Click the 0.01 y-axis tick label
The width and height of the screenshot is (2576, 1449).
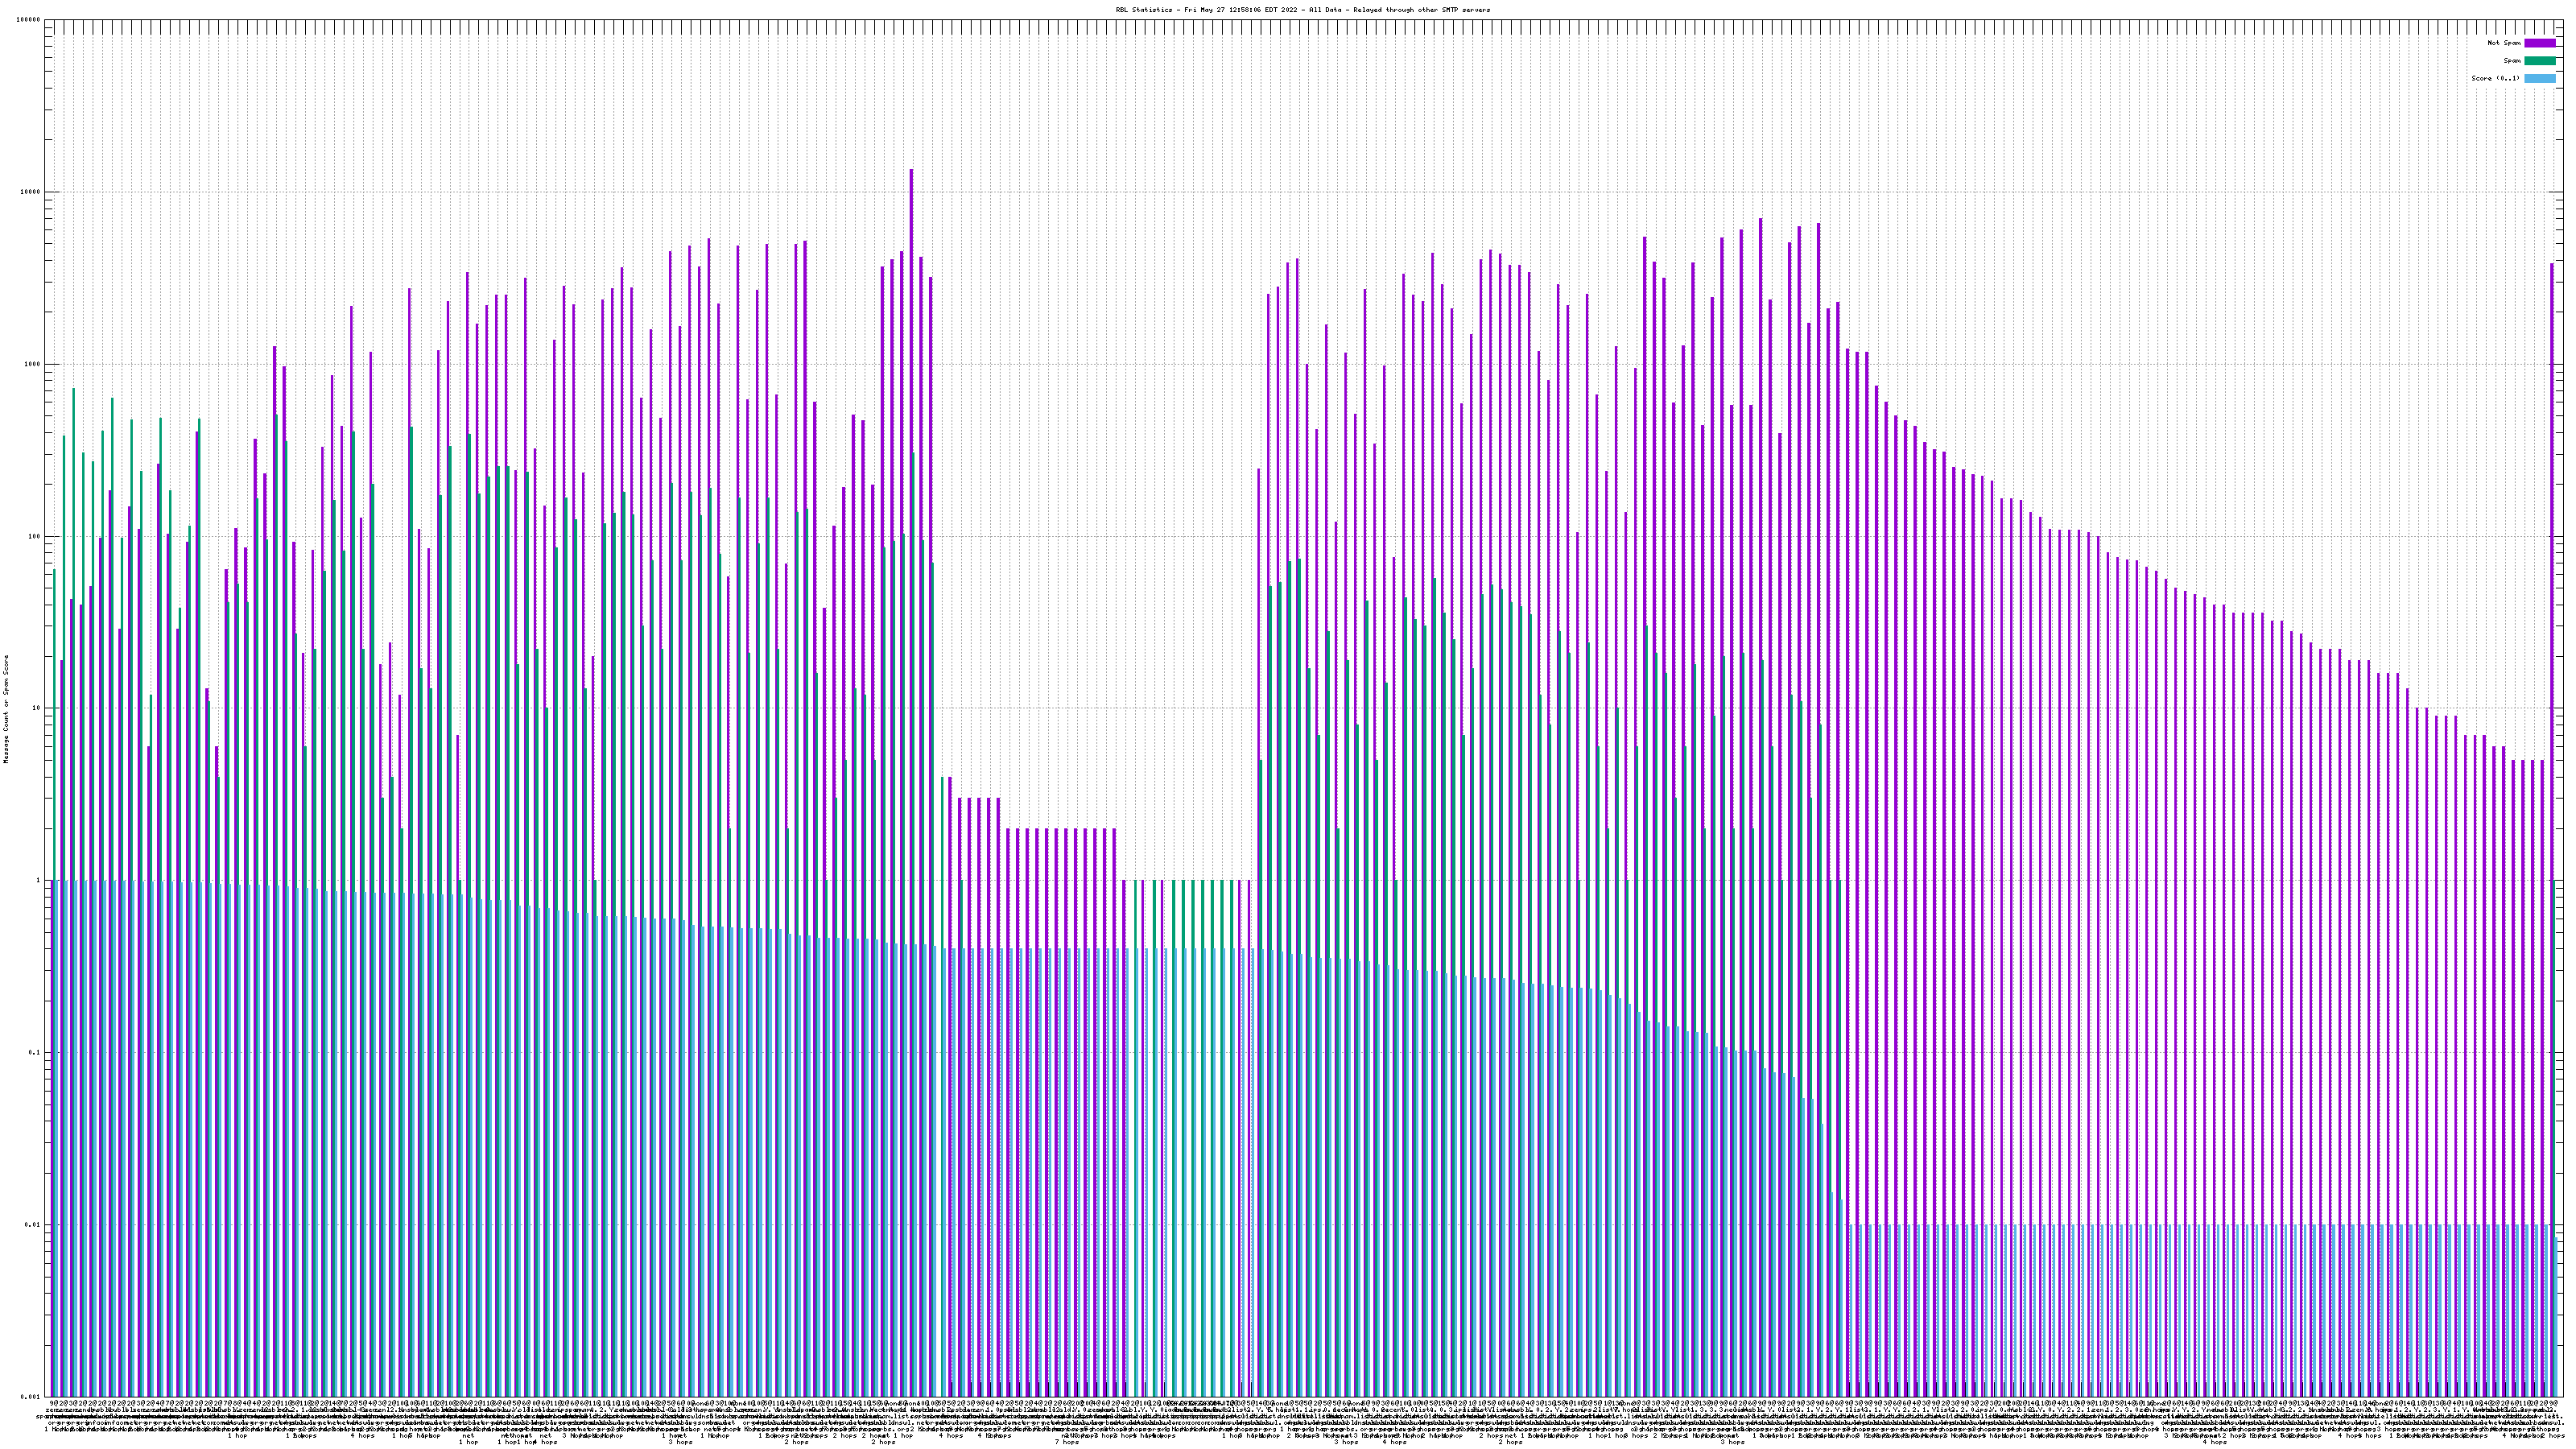pos(34,1224)
